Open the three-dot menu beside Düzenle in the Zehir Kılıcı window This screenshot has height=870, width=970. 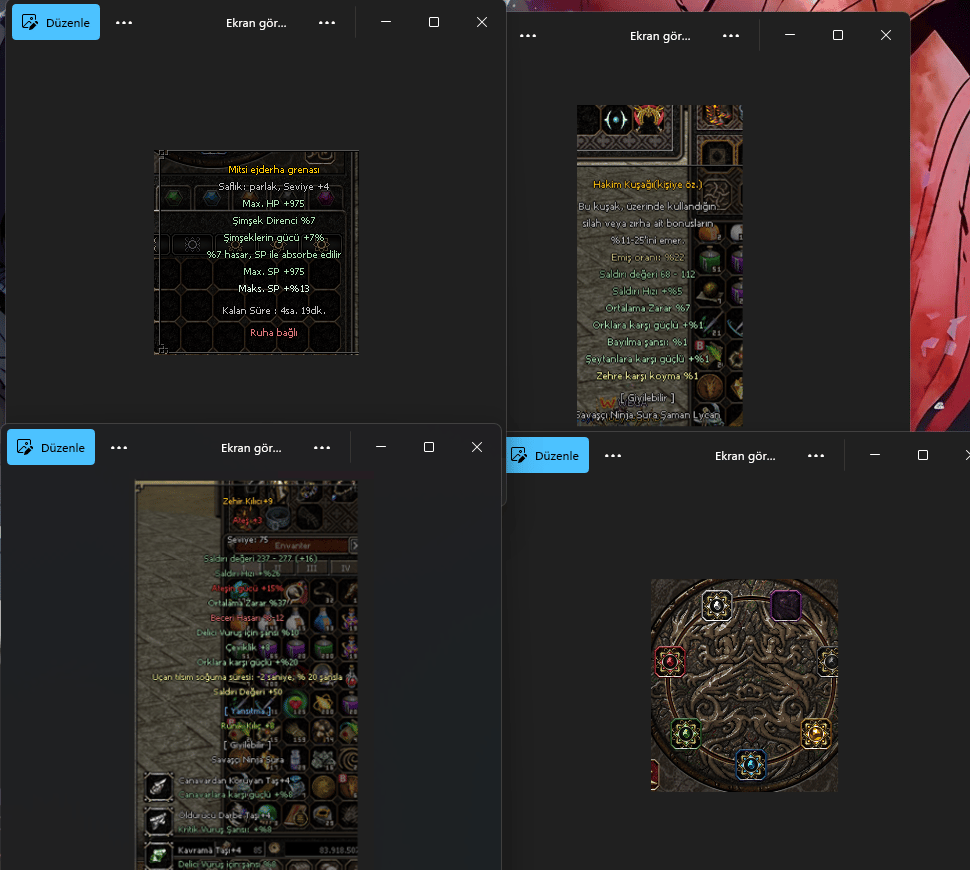119,448
